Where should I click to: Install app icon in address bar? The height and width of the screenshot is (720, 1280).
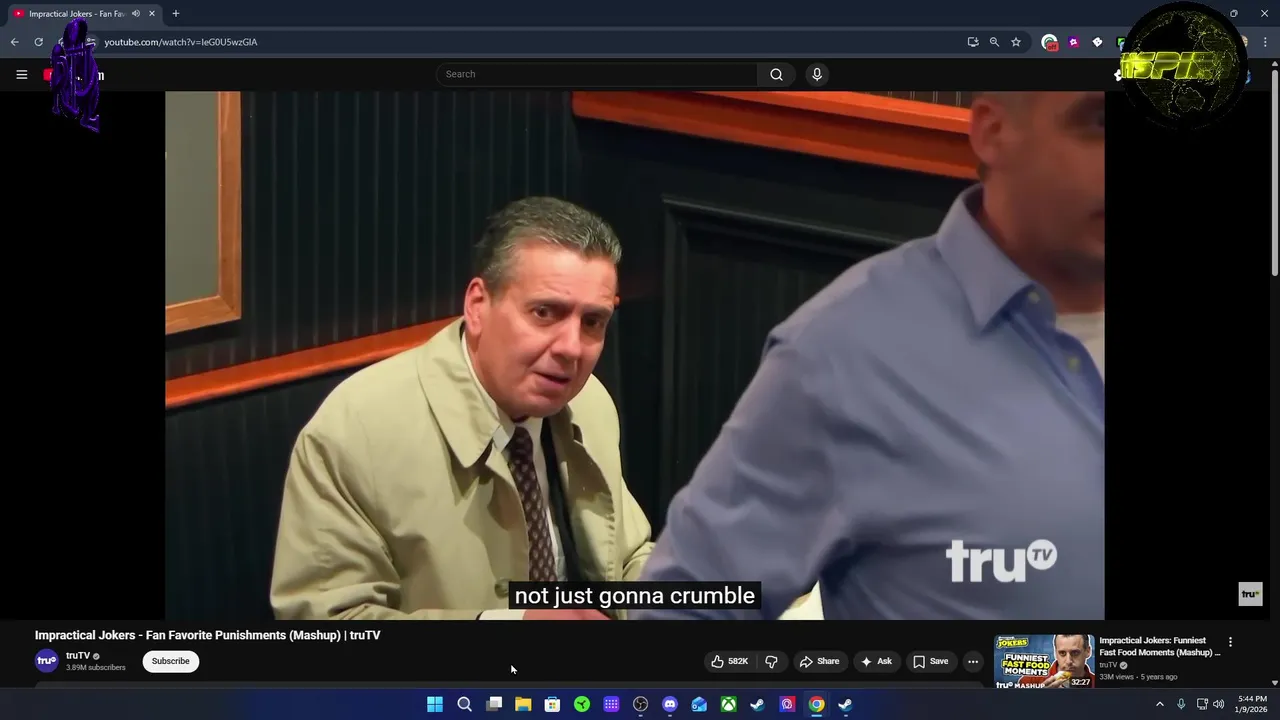973,42
